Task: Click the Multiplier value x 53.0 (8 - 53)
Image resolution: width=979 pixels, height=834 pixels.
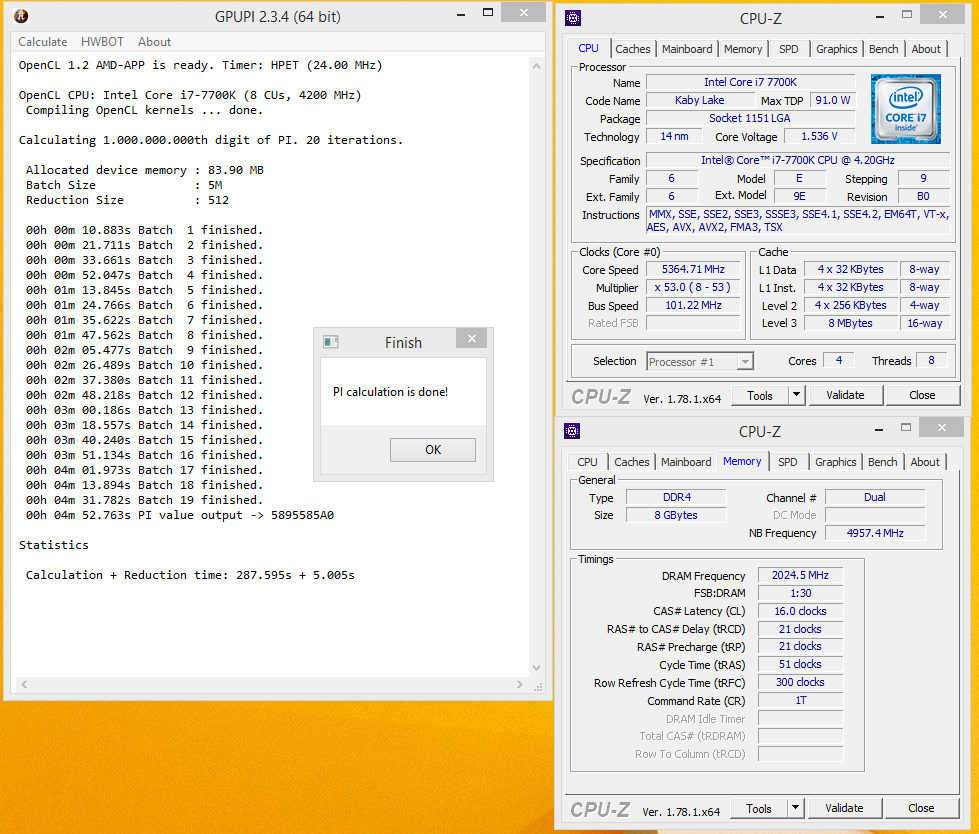Action: pos(693,288)
